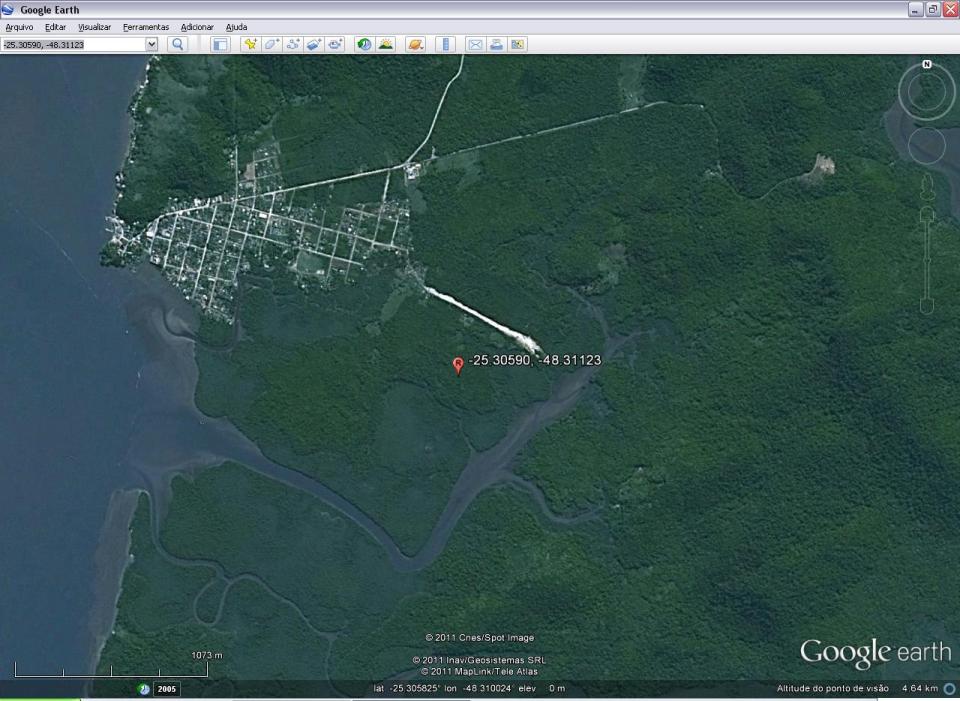Click the record a tour icon
The width and height of the screenshot is (960, 701).
coord(335,44)
